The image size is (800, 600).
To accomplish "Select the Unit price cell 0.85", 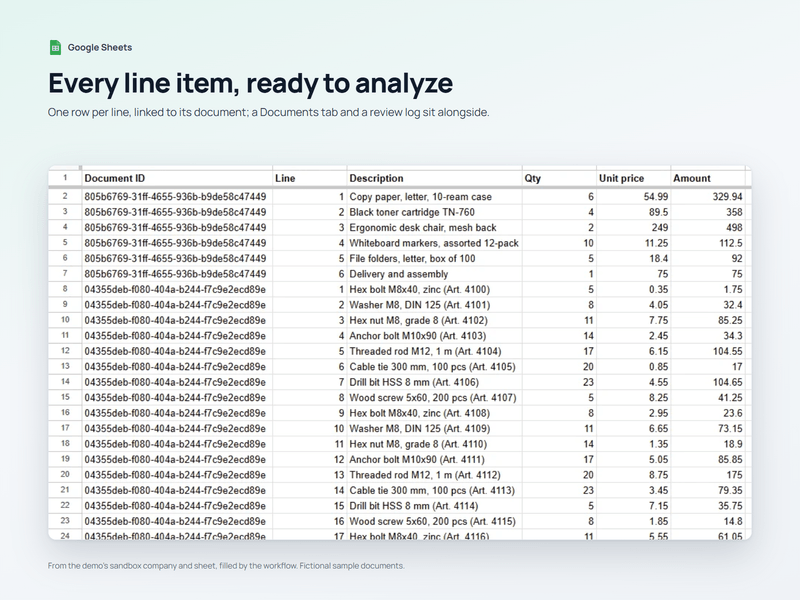I will (633, 367).
